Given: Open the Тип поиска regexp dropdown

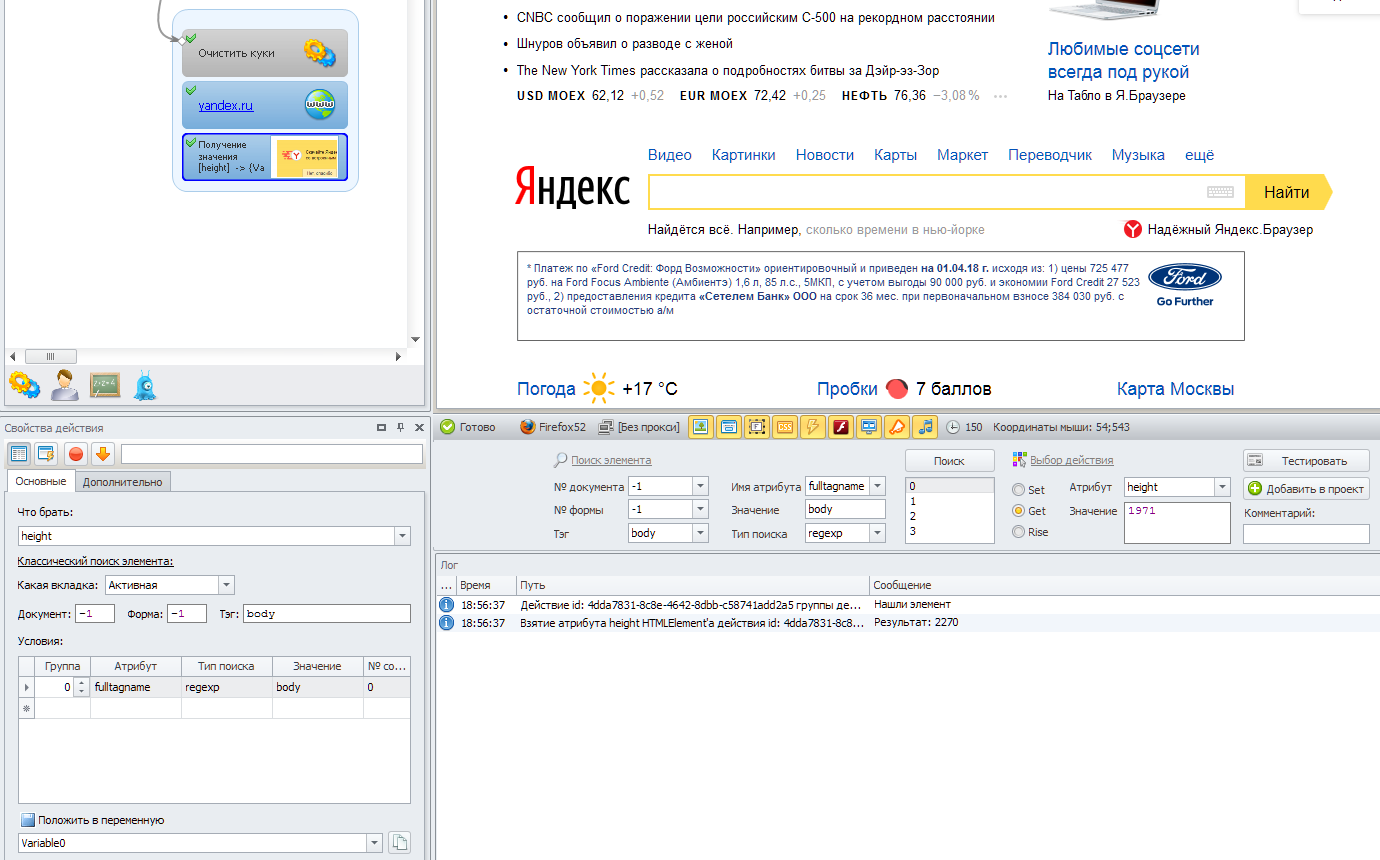Looking at the screenshot, I should point(877,533).
